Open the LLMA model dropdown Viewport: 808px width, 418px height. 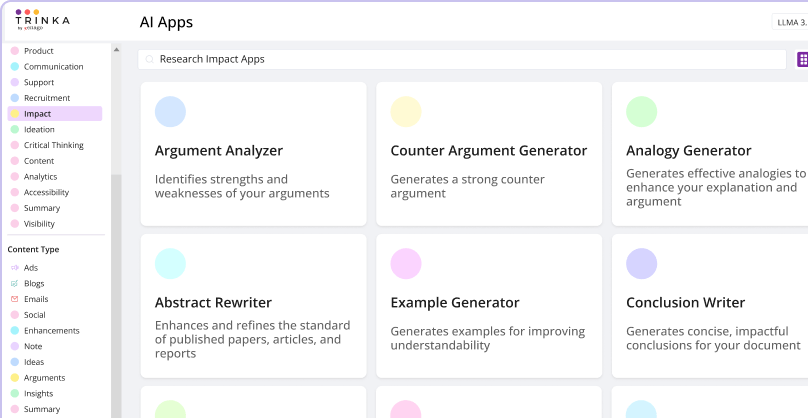(x=790, y=22)
